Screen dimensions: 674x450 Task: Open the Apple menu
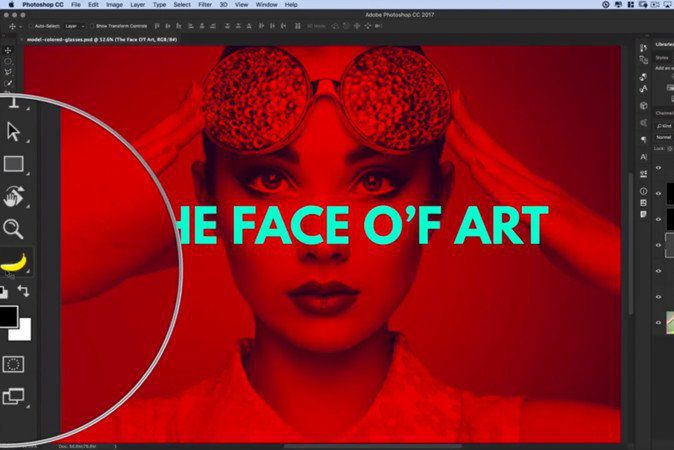11,5
